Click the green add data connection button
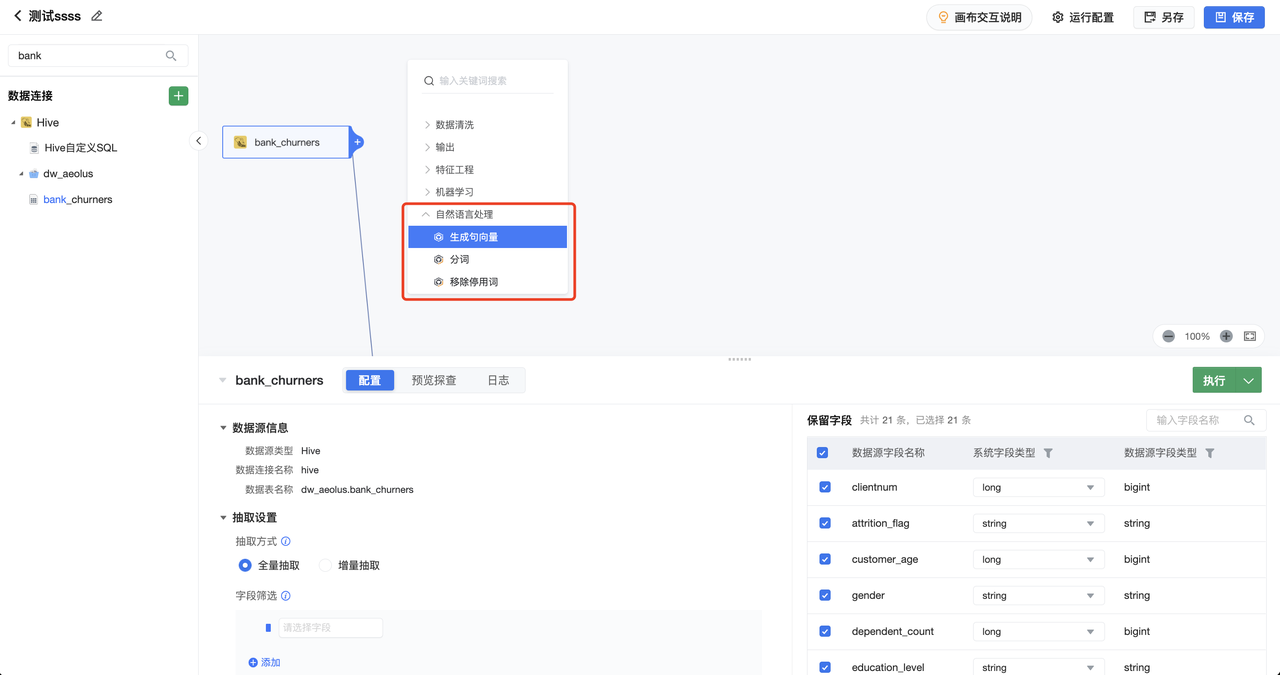 click(178, 96)
